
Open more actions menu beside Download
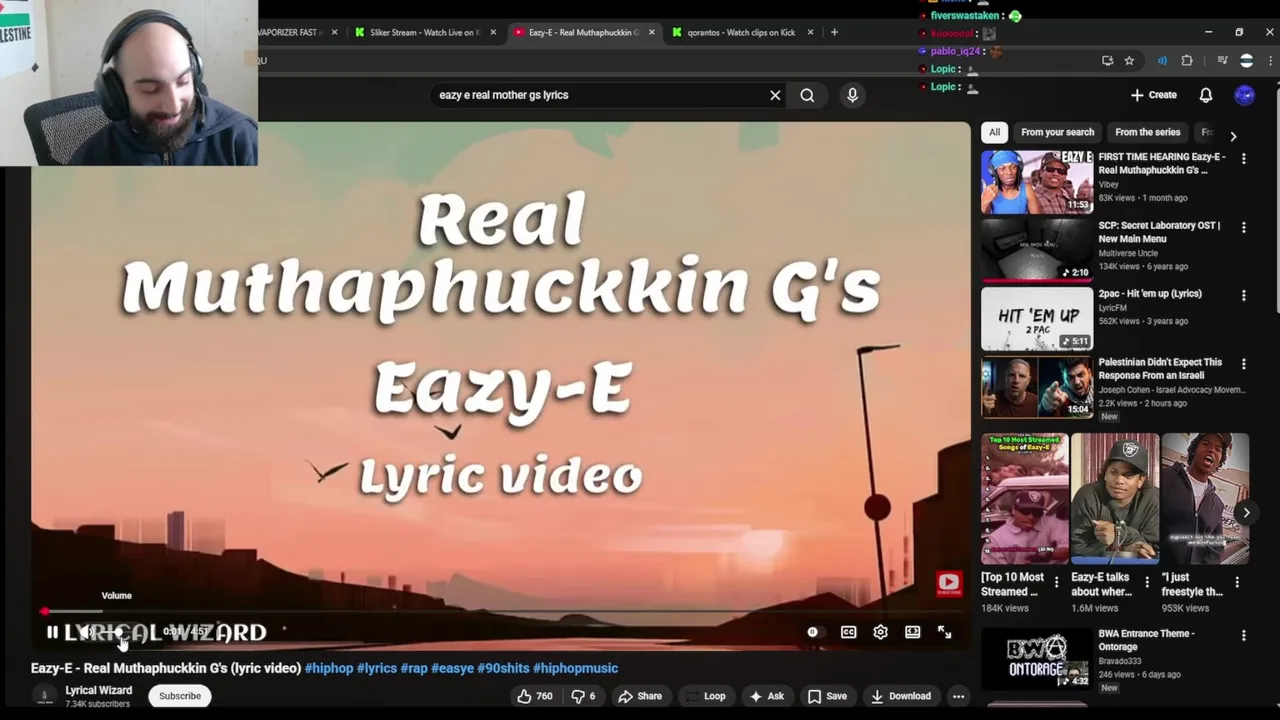(x=958, y=696)
